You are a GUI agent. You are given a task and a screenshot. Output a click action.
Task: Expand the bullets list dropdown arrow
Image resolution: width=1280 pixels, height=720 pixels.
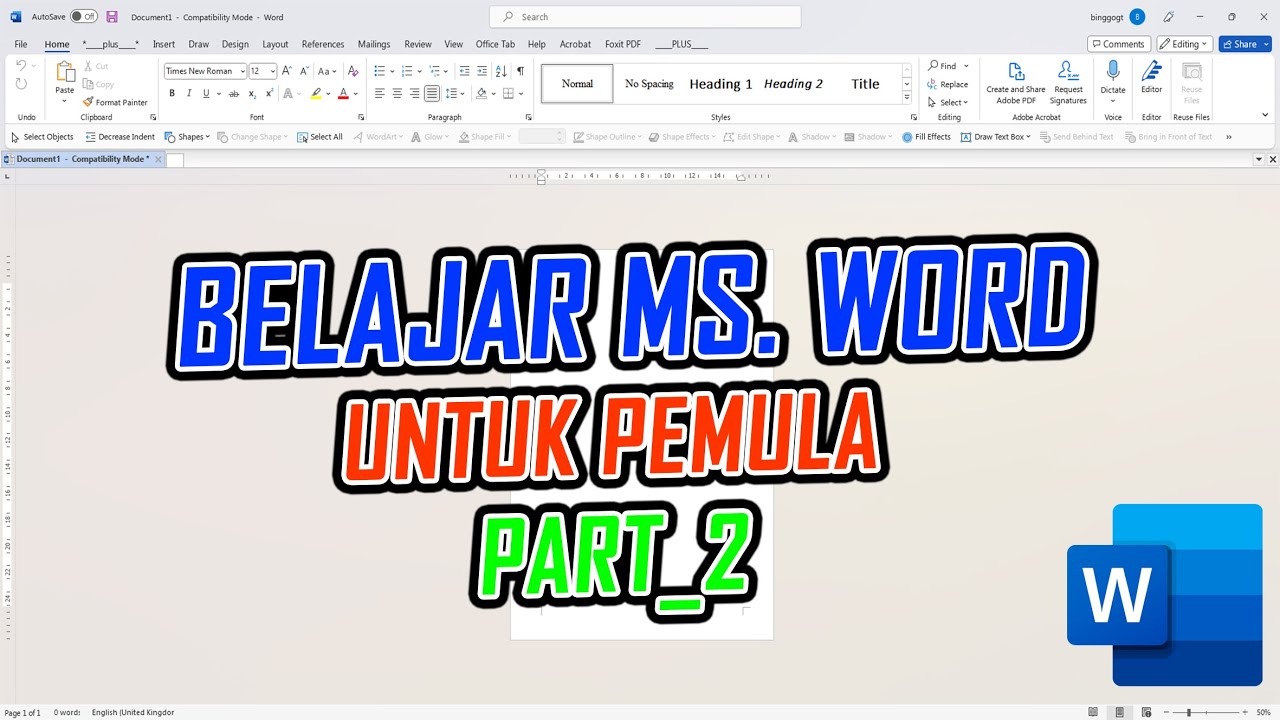tap(392, 71)
